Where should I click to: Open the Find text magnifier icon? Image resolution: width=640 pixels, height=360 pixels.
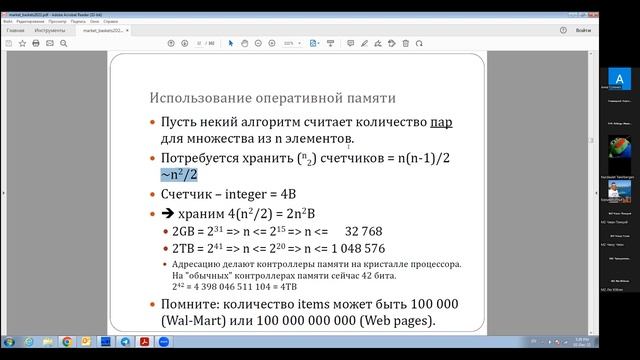[x=64, y=43]
